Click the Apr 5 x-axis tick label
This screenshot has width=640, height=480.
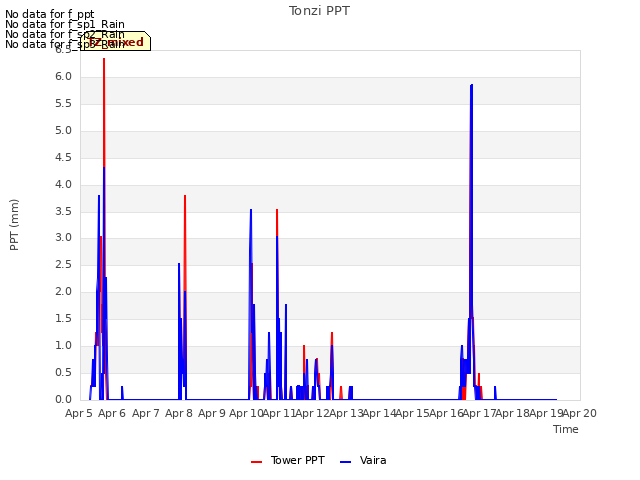[79, 413]
